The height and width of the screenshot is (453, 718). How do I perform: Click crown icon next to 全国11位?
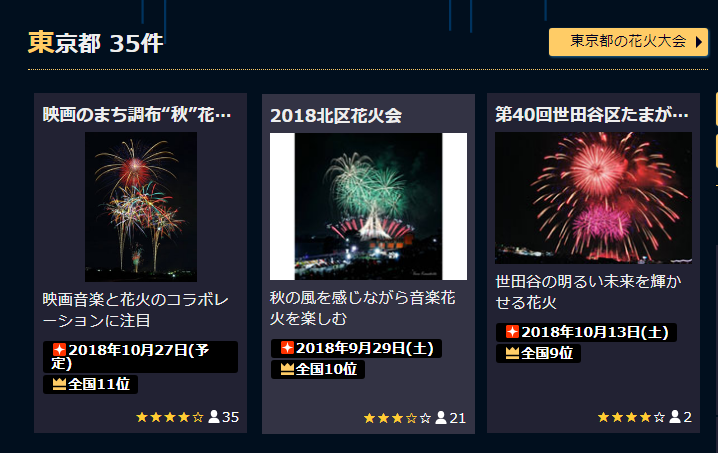coord(59,384)
